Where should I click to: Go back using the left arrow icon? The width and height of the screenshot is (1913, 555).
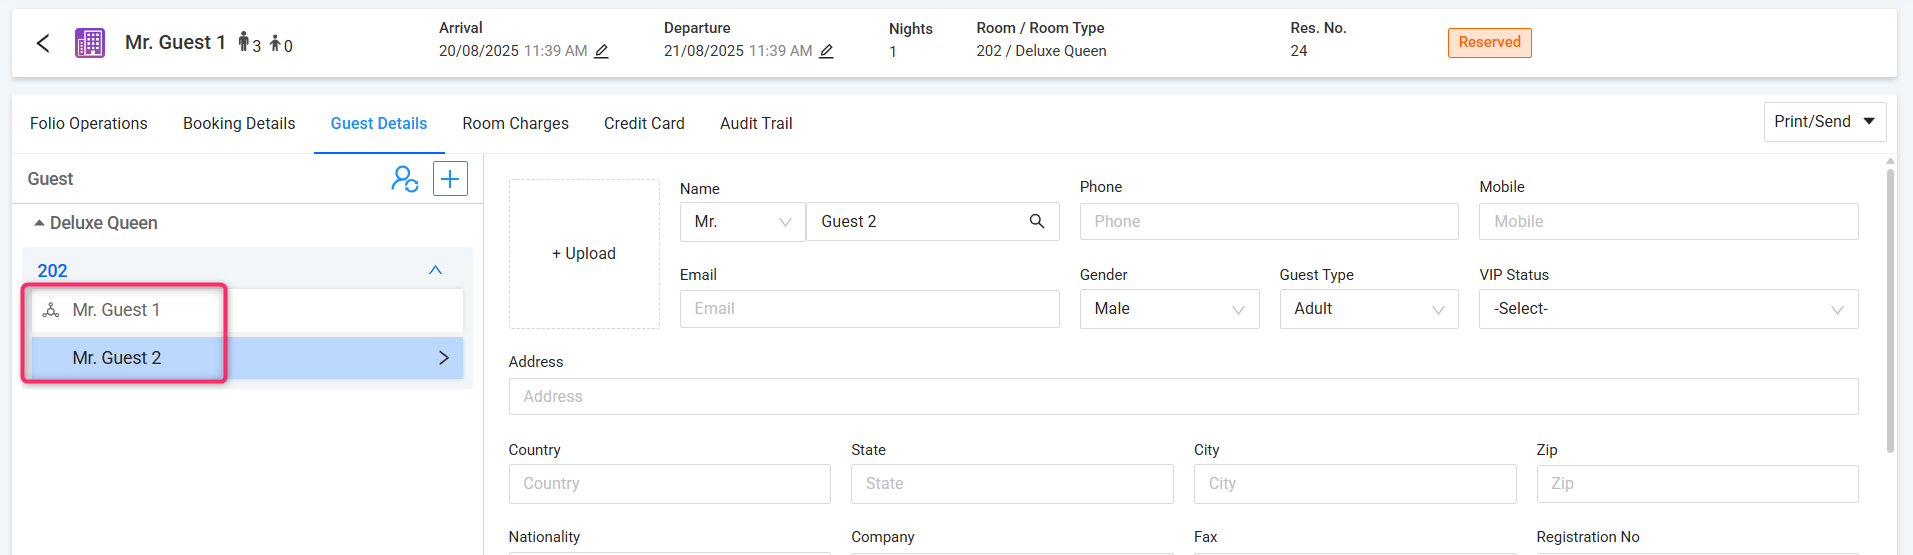[43, 43]
